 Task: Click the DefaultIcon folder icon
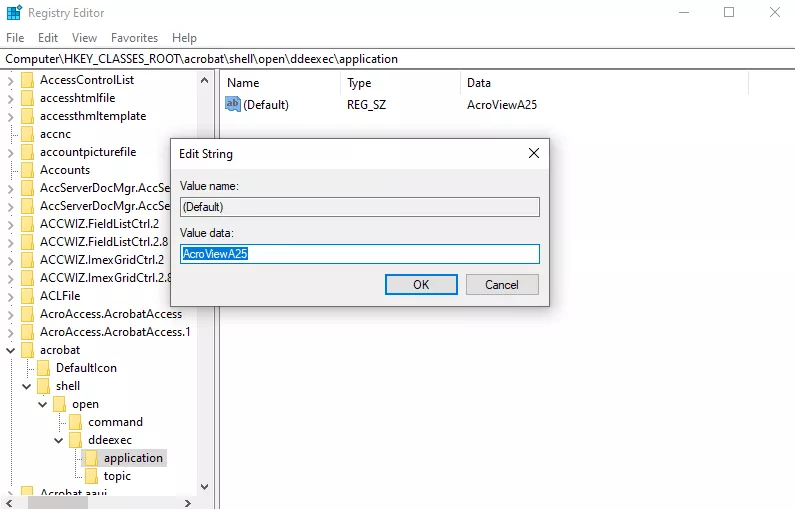(x=44, y=368)
